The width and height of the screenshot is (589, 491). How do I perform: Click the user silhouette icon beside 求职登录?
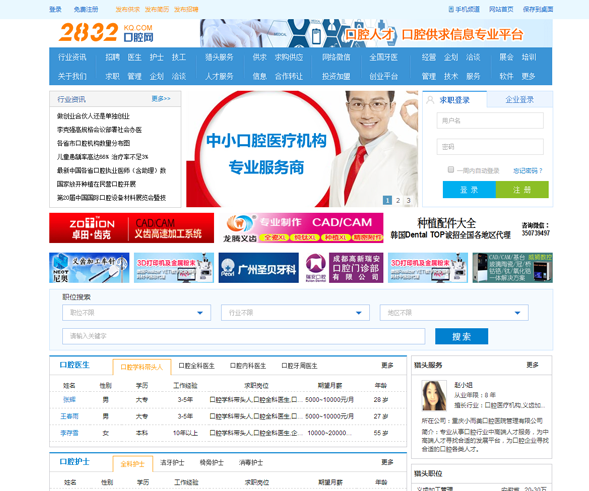pos(430,100)
